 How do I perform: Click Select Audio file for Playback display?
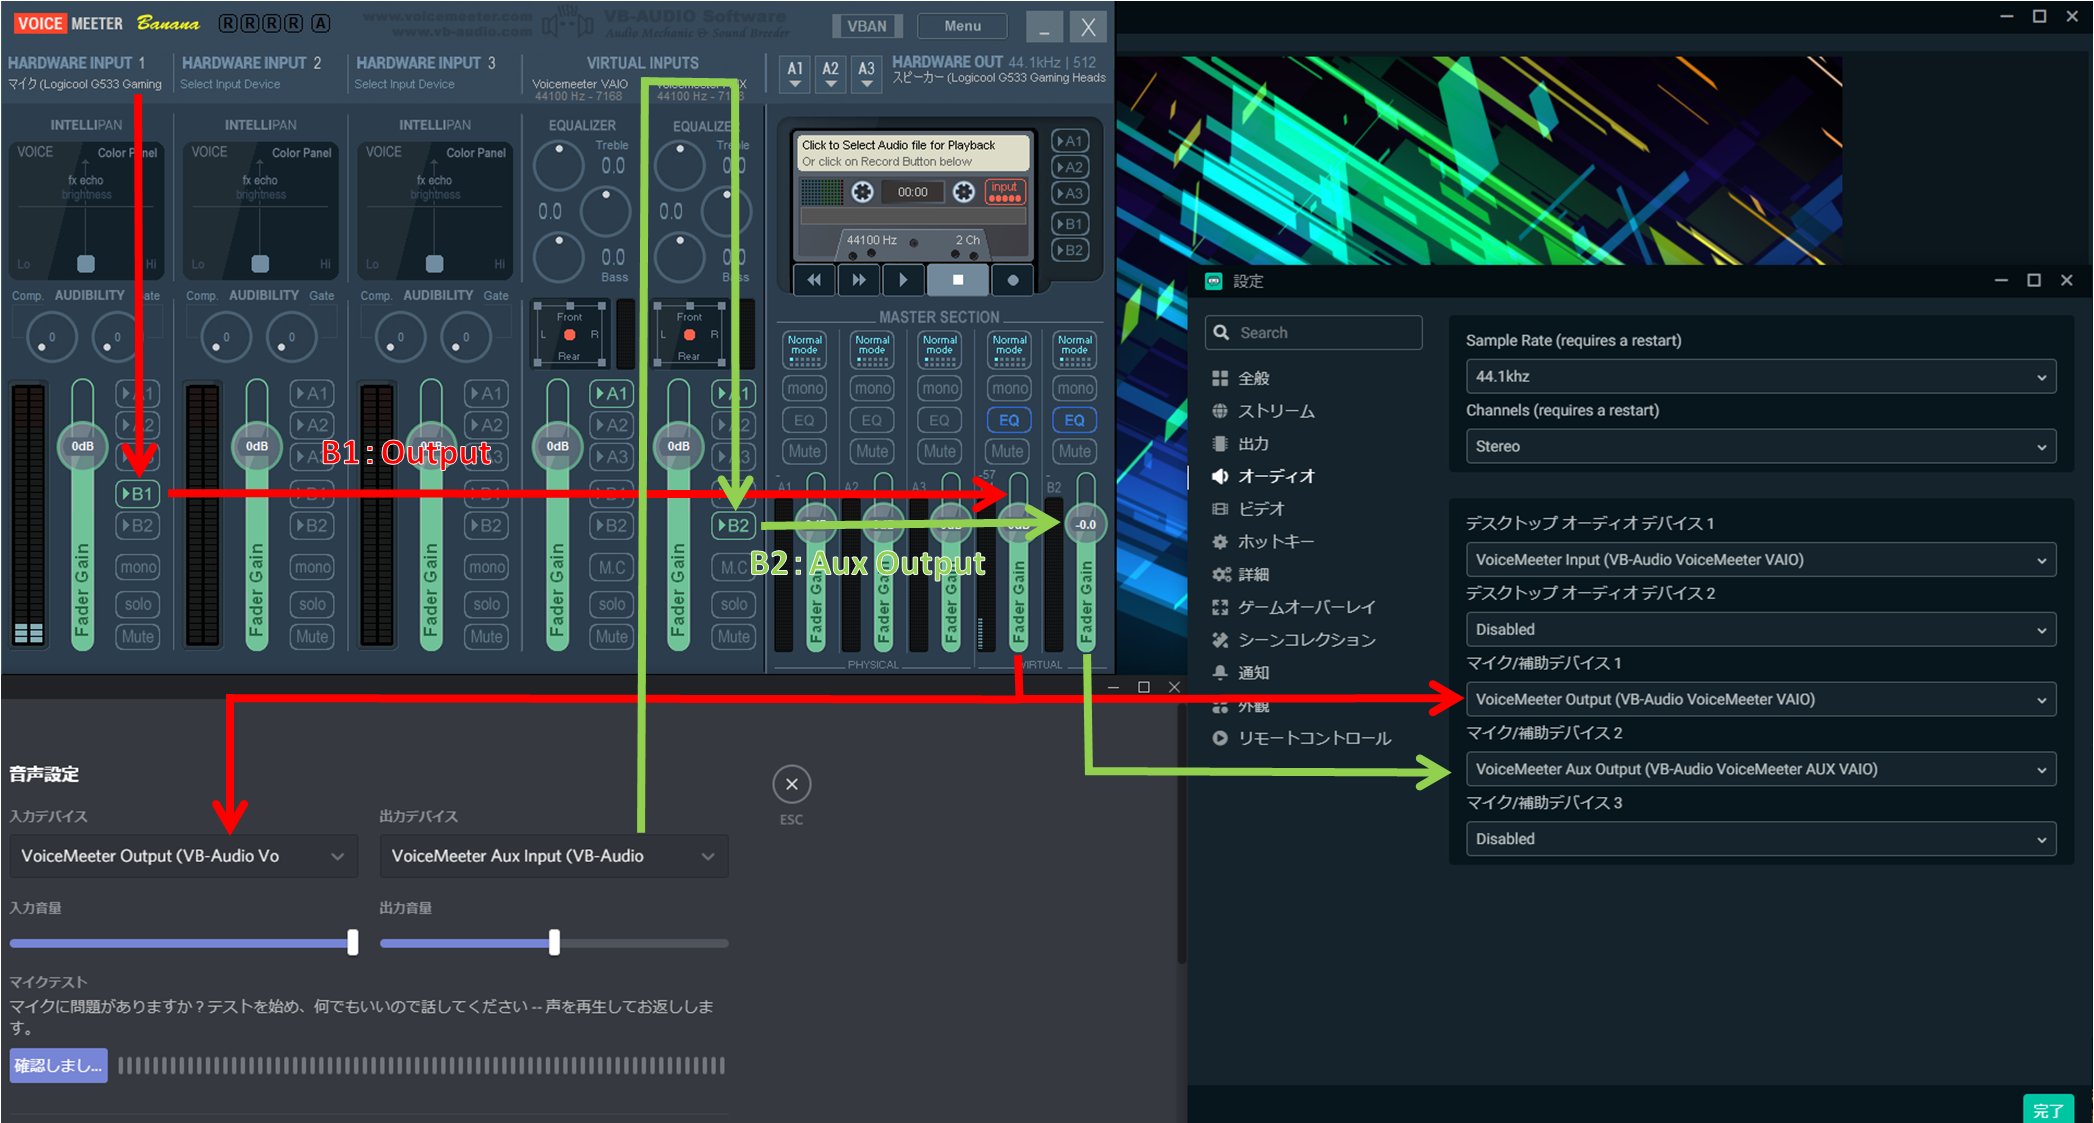[912, 153]
